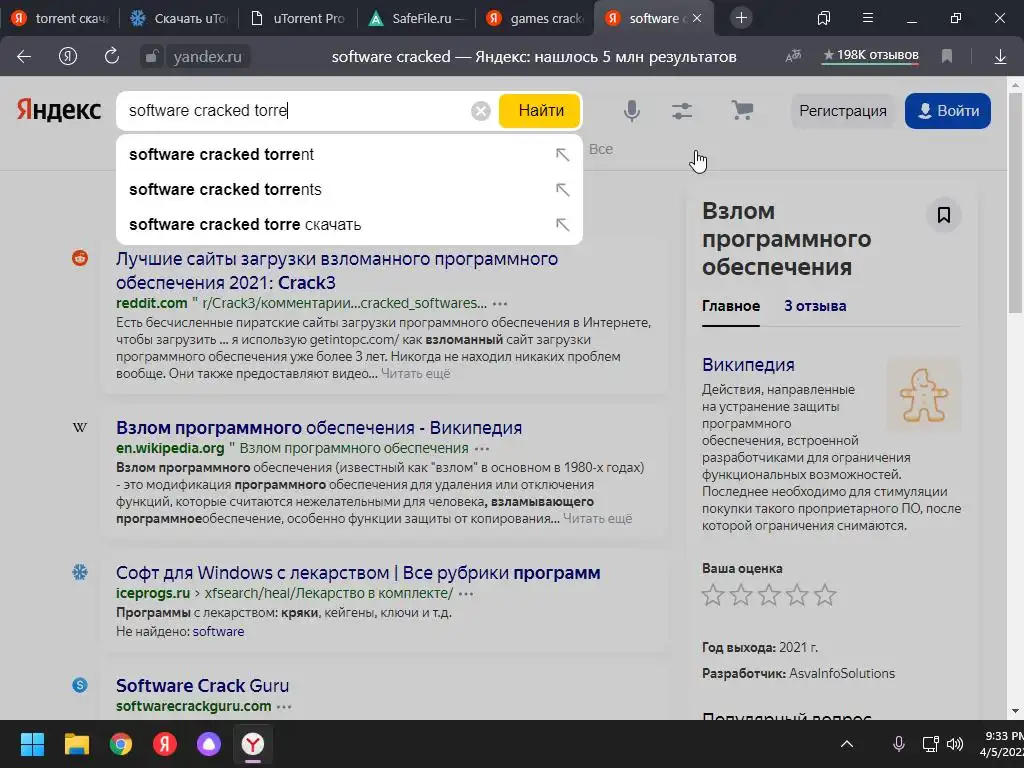Click yandex.ru in the address bar
The image size is (1024, 768).
(x=207, y=57)
